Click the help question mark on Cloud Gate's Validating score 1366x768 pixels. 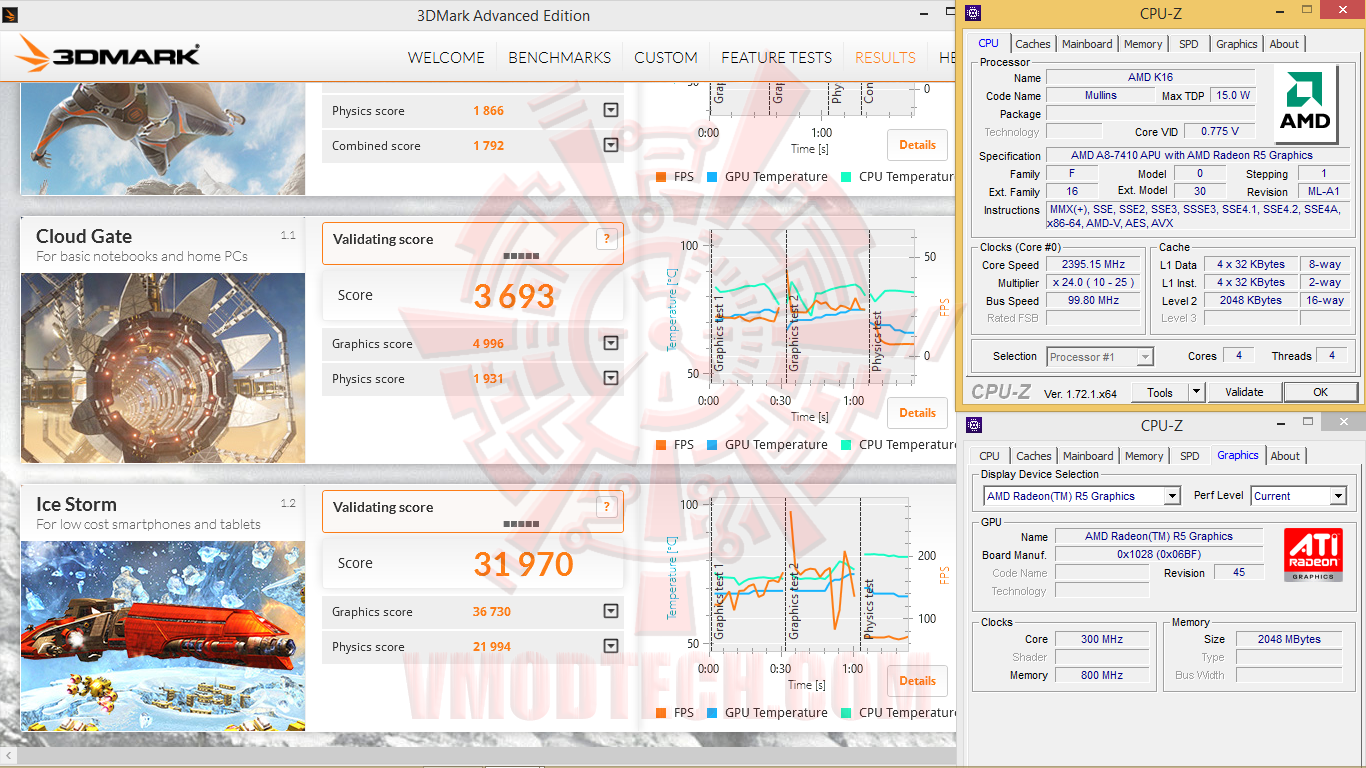(606, 239)
